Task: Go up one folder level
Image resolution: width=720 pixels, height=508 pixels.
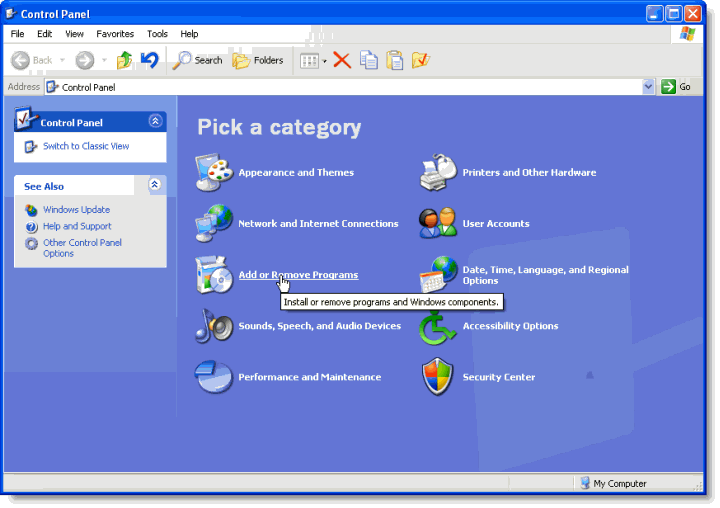Action: pos(124,60)
